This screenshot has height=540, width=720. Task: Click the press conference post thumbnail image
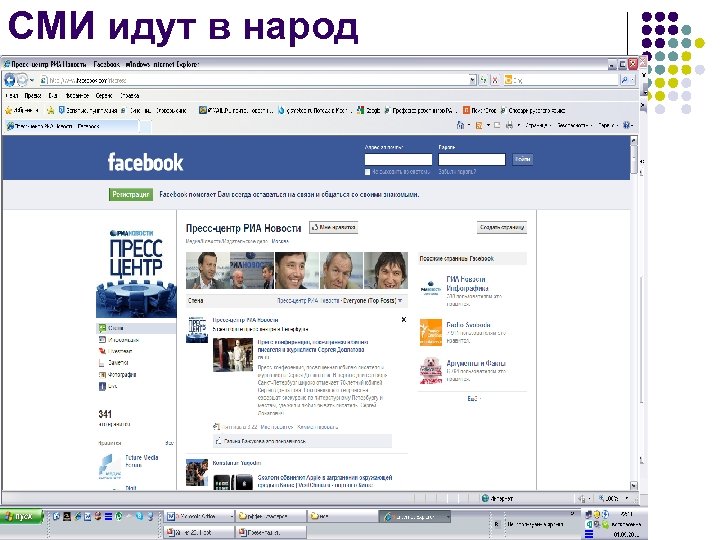point(233,355)
